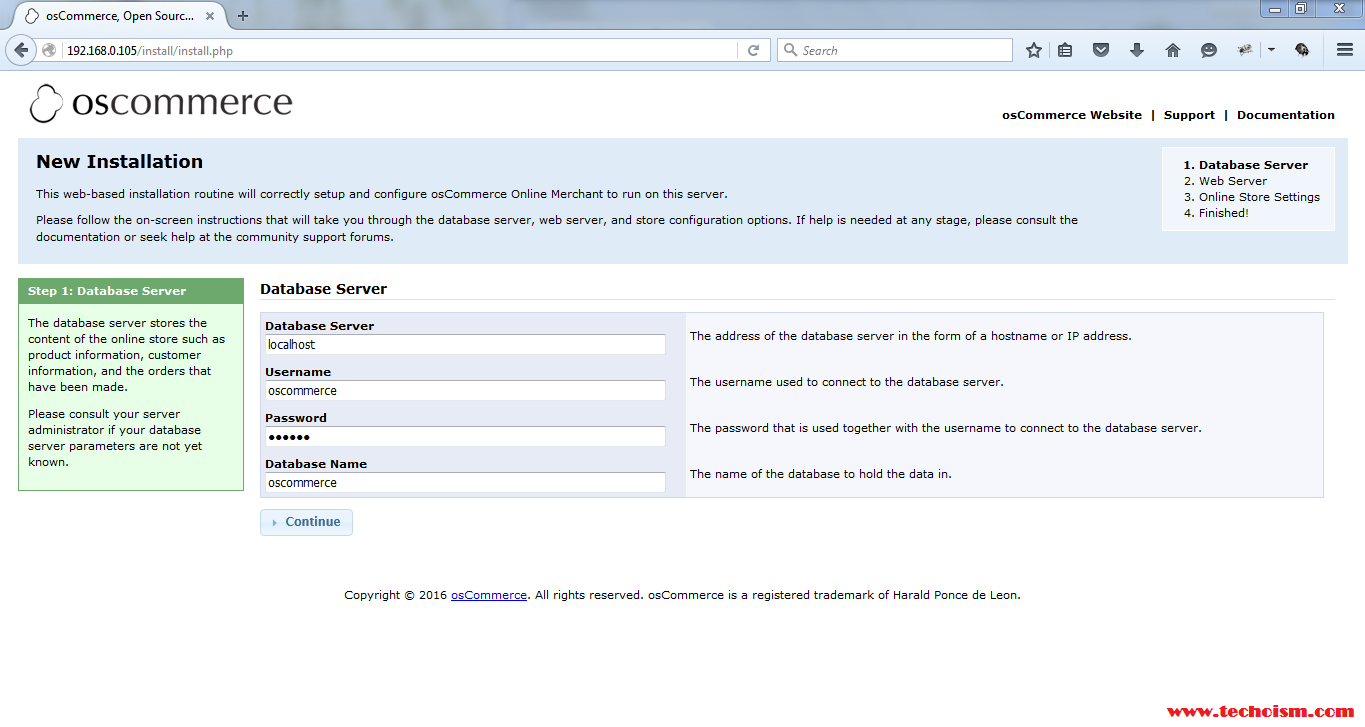Open the osCommerce footer link
The height and width of the screenshot is (727, 1365).
click(489, 595)
